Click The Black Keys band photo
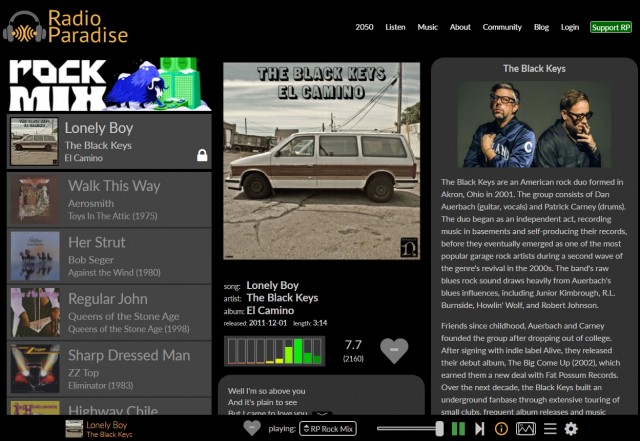The image size is (640, 441). (x=534, y=125)
